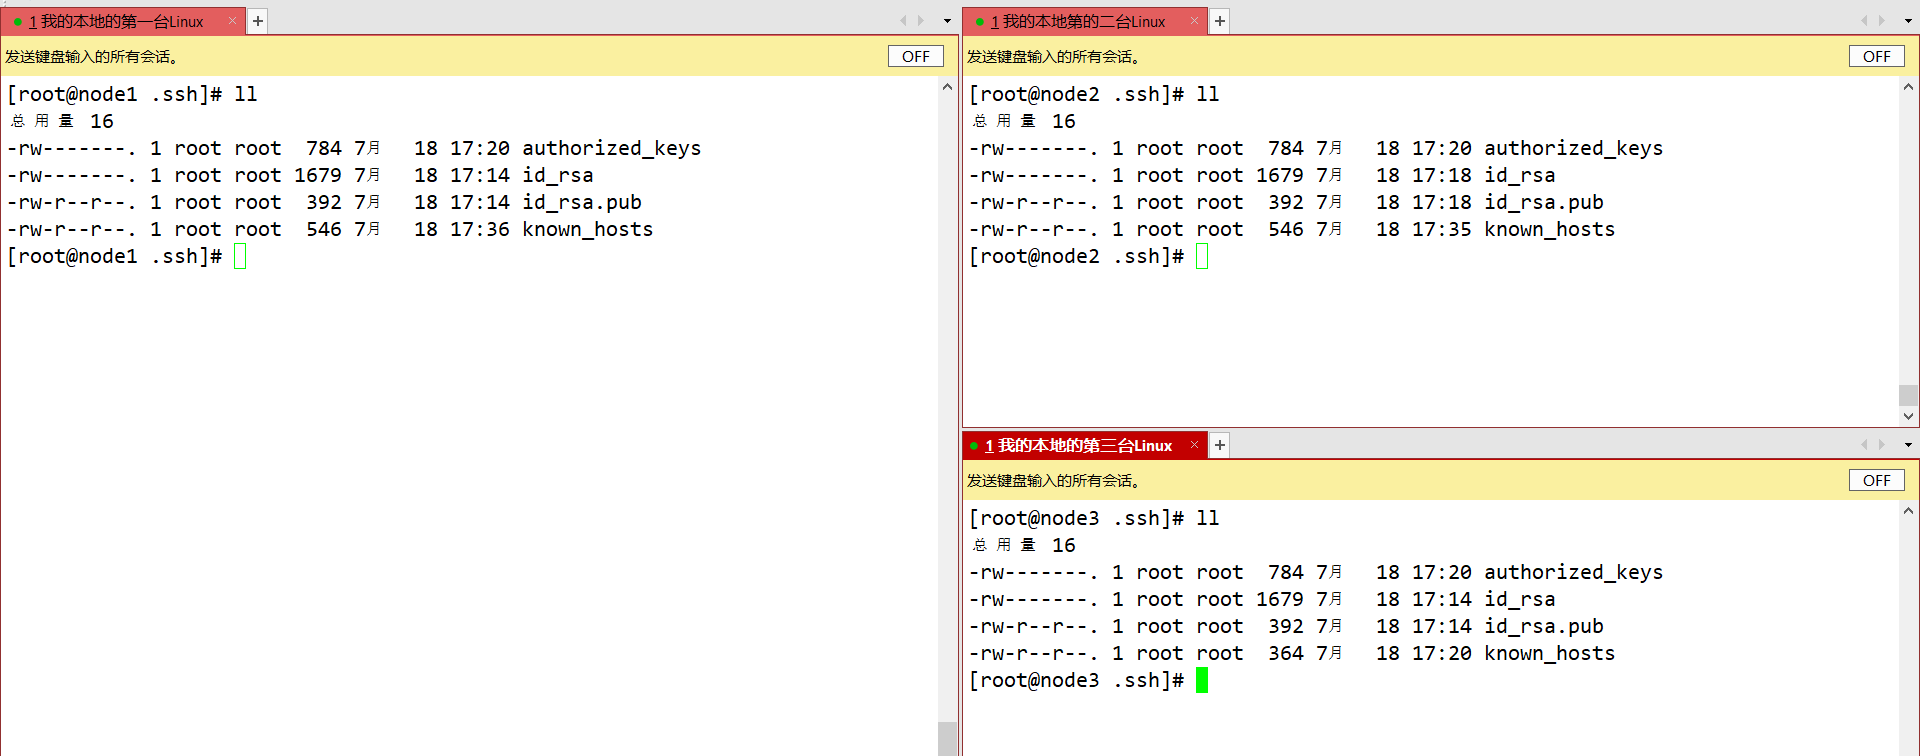Click id_rsa.pub in node3 listing
1920x756 pixels.
pos(1543,626)
